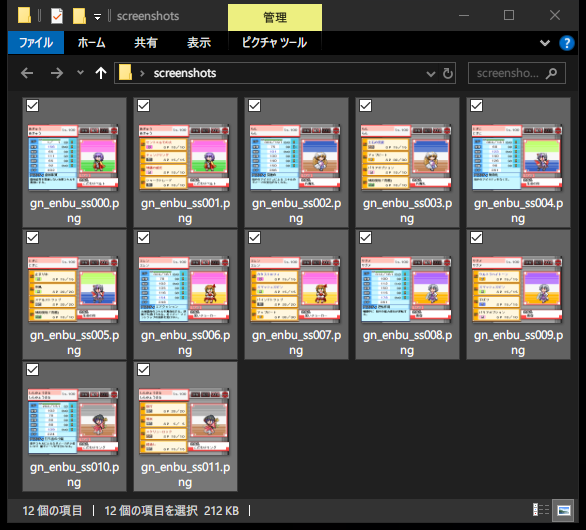Viewport: 586px width, 530px height.
Task: Click screenshots in the address bar
Action: pyautogui.click(x=185, y=73)
